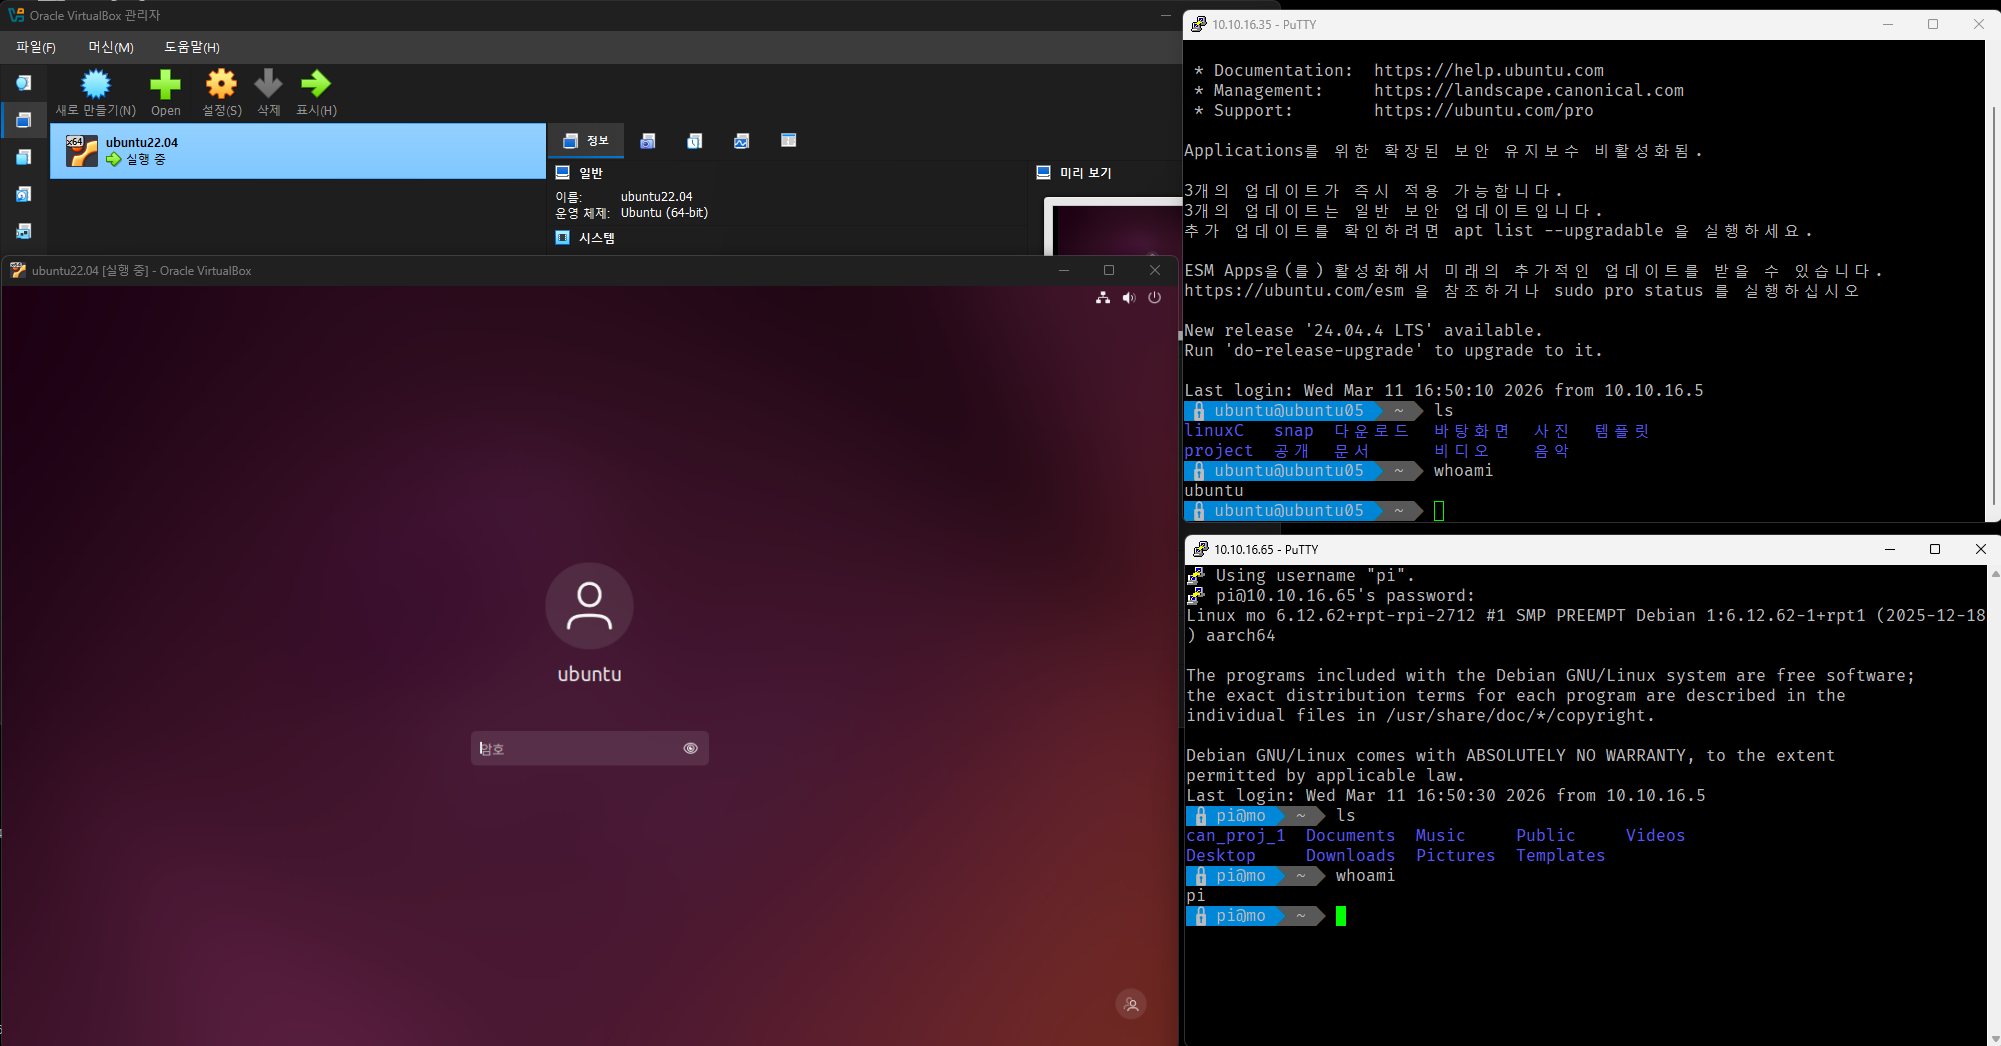Click the ubuntu username label on login screen

(589, 674)
